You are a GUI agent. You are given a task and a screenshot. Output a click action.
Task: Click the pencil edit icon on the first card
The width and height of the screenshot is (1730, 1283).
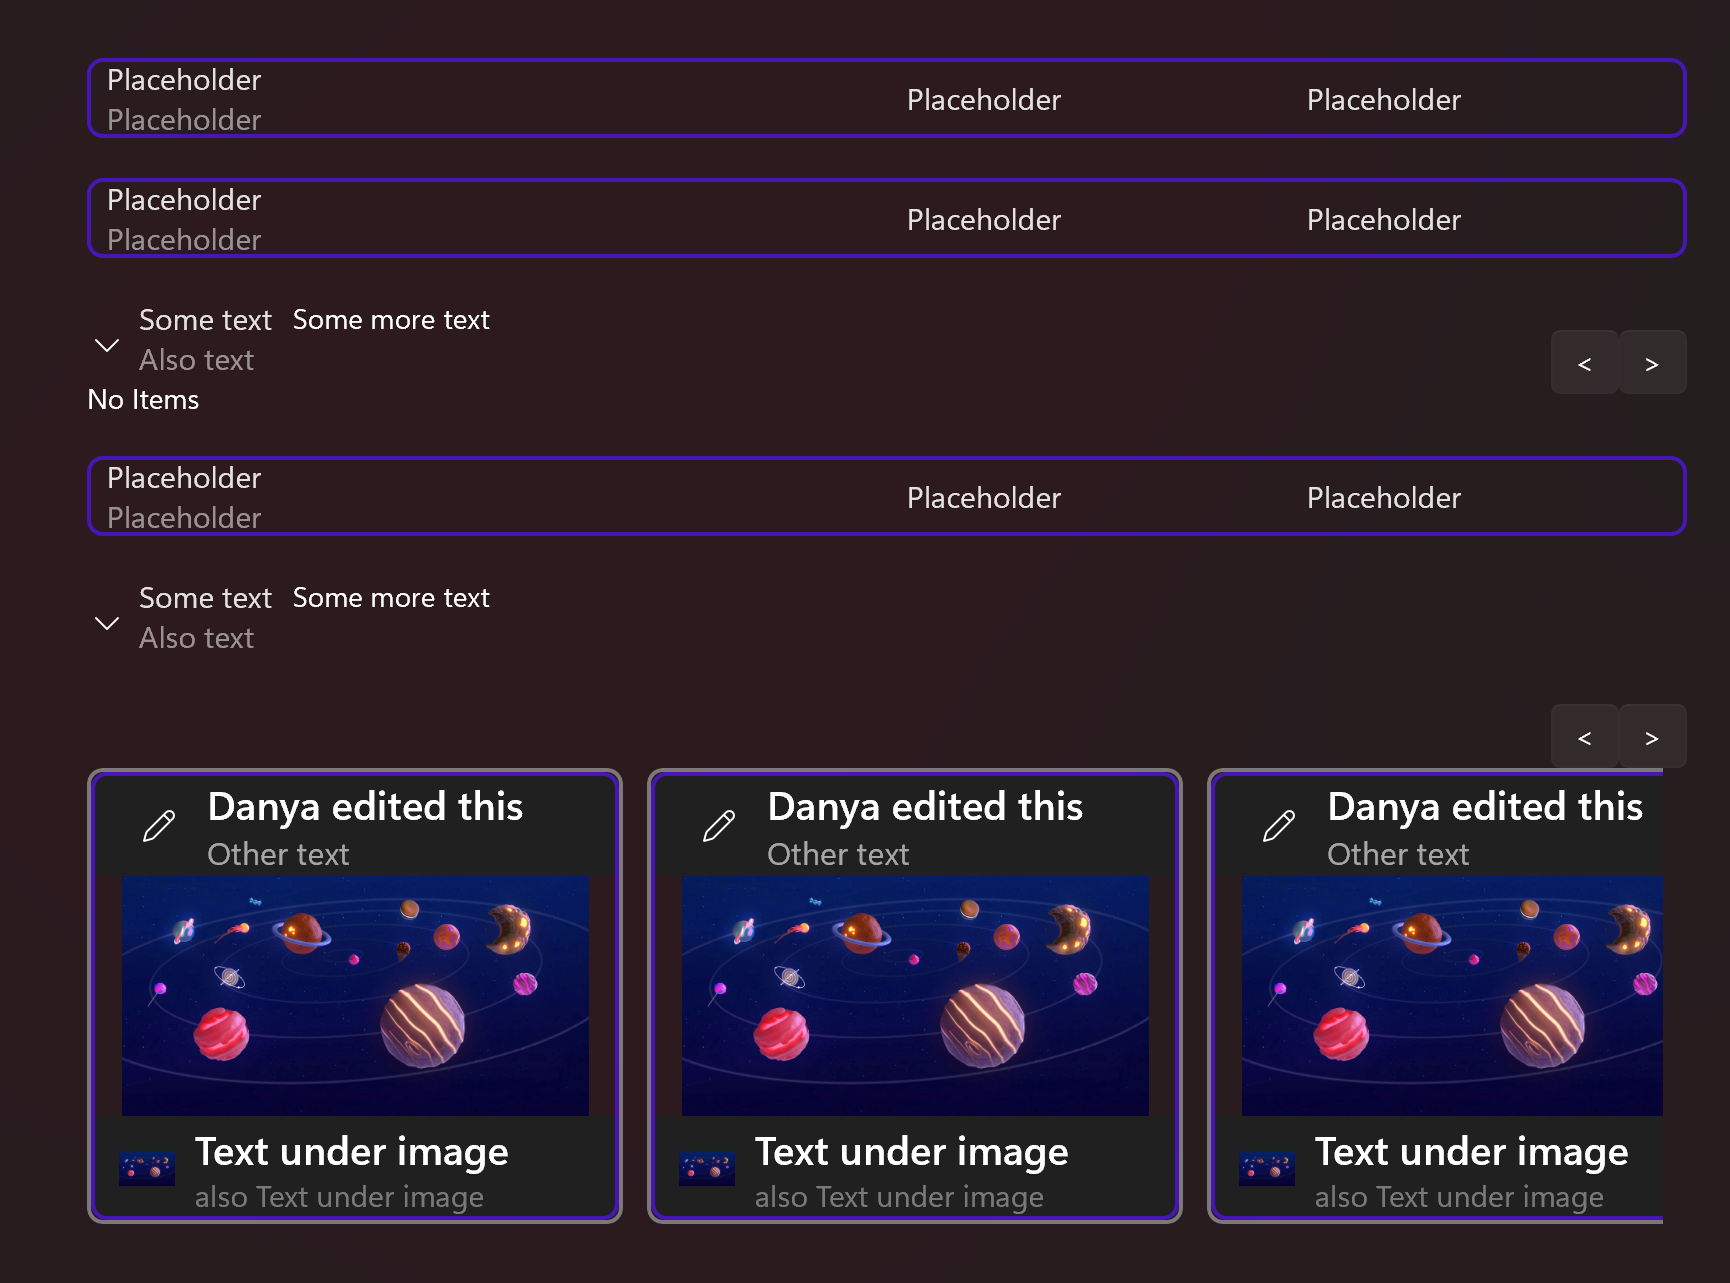point(159,827)
